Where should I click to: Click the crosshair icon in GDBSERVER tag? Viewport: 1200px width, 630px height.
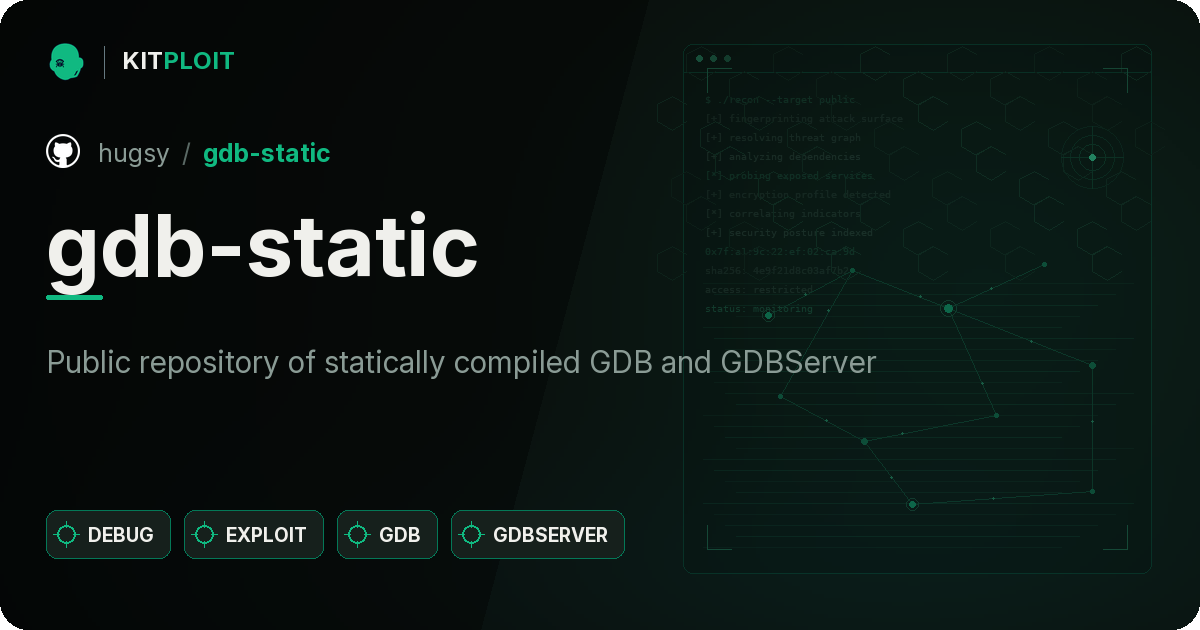tap(472, 535)
